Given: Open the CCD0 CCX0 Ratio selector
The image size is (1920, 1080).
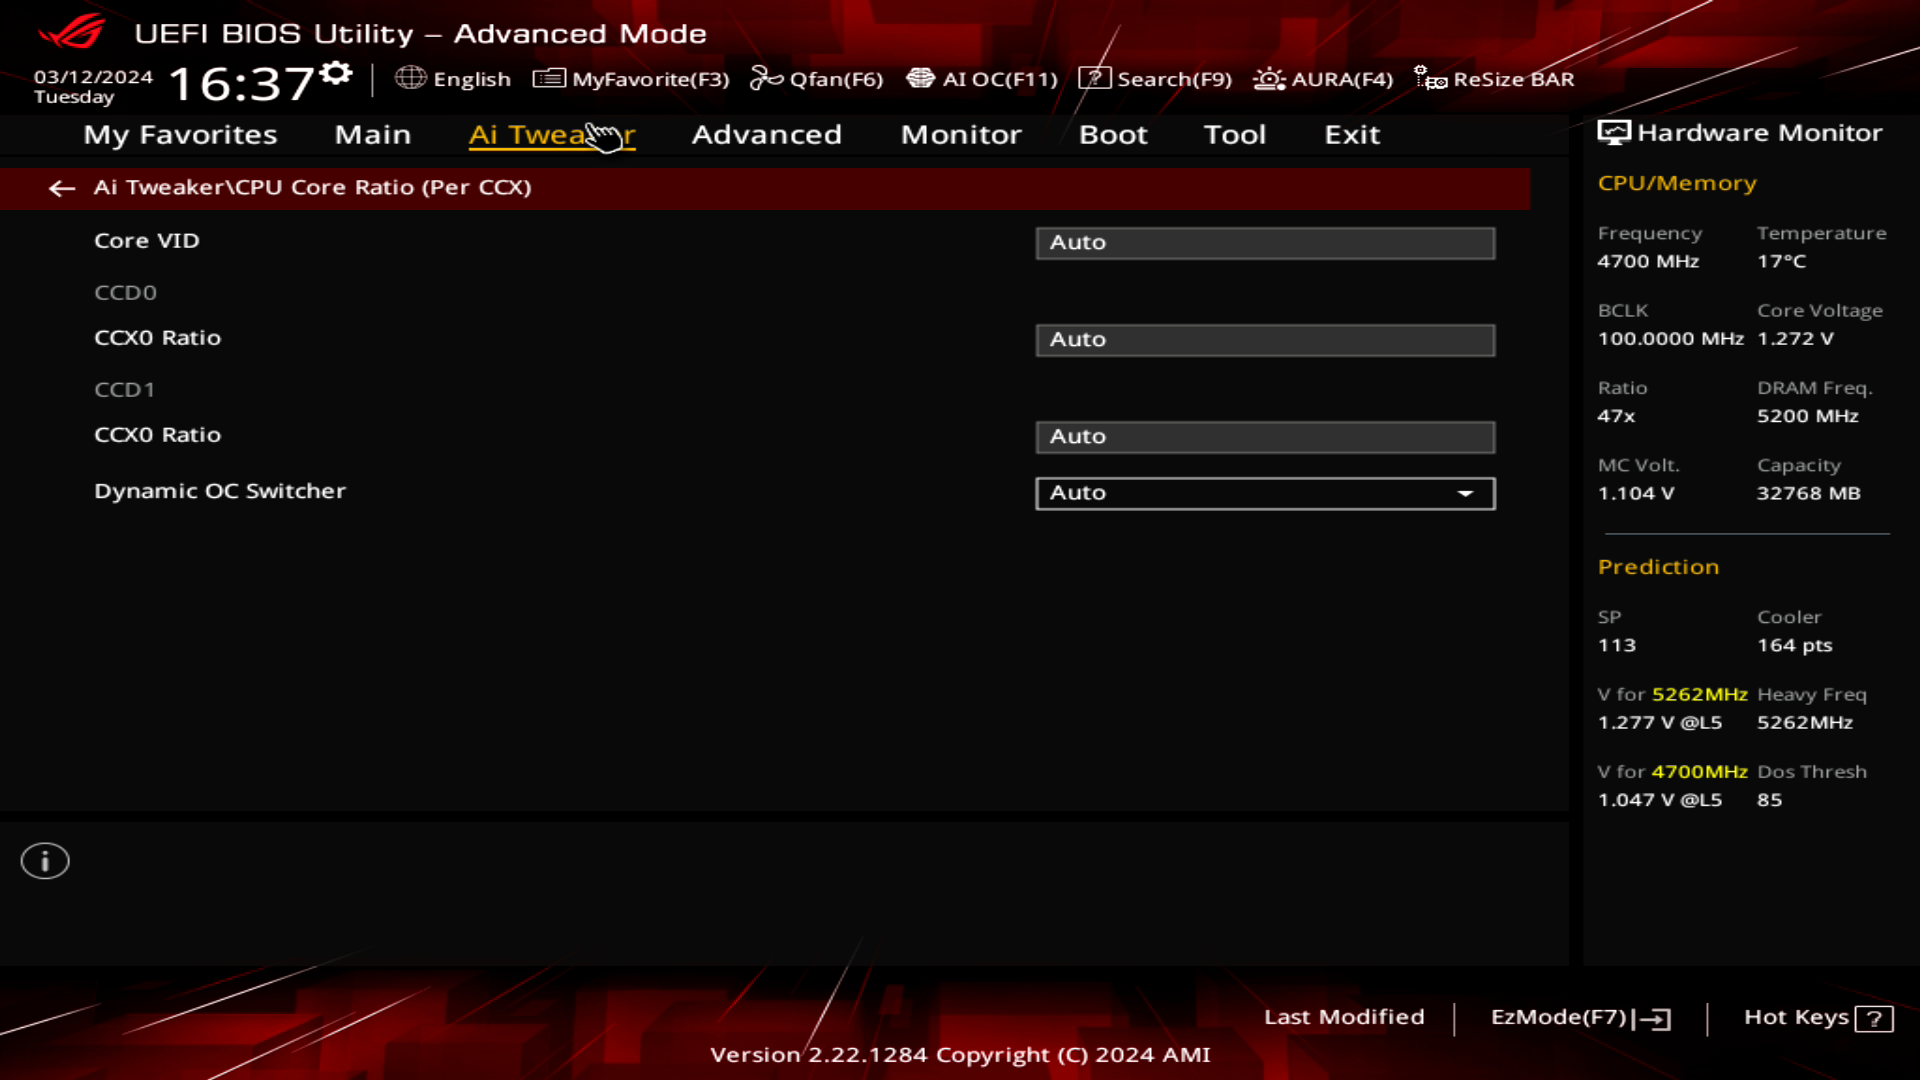Looking at the screenshot, I should pos(1264,340).
